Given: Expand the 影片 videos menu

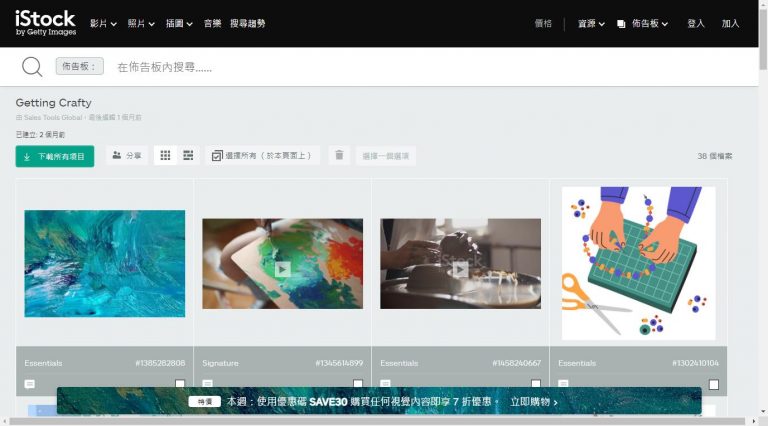Looking at the screenshot, I should point(103,24).
